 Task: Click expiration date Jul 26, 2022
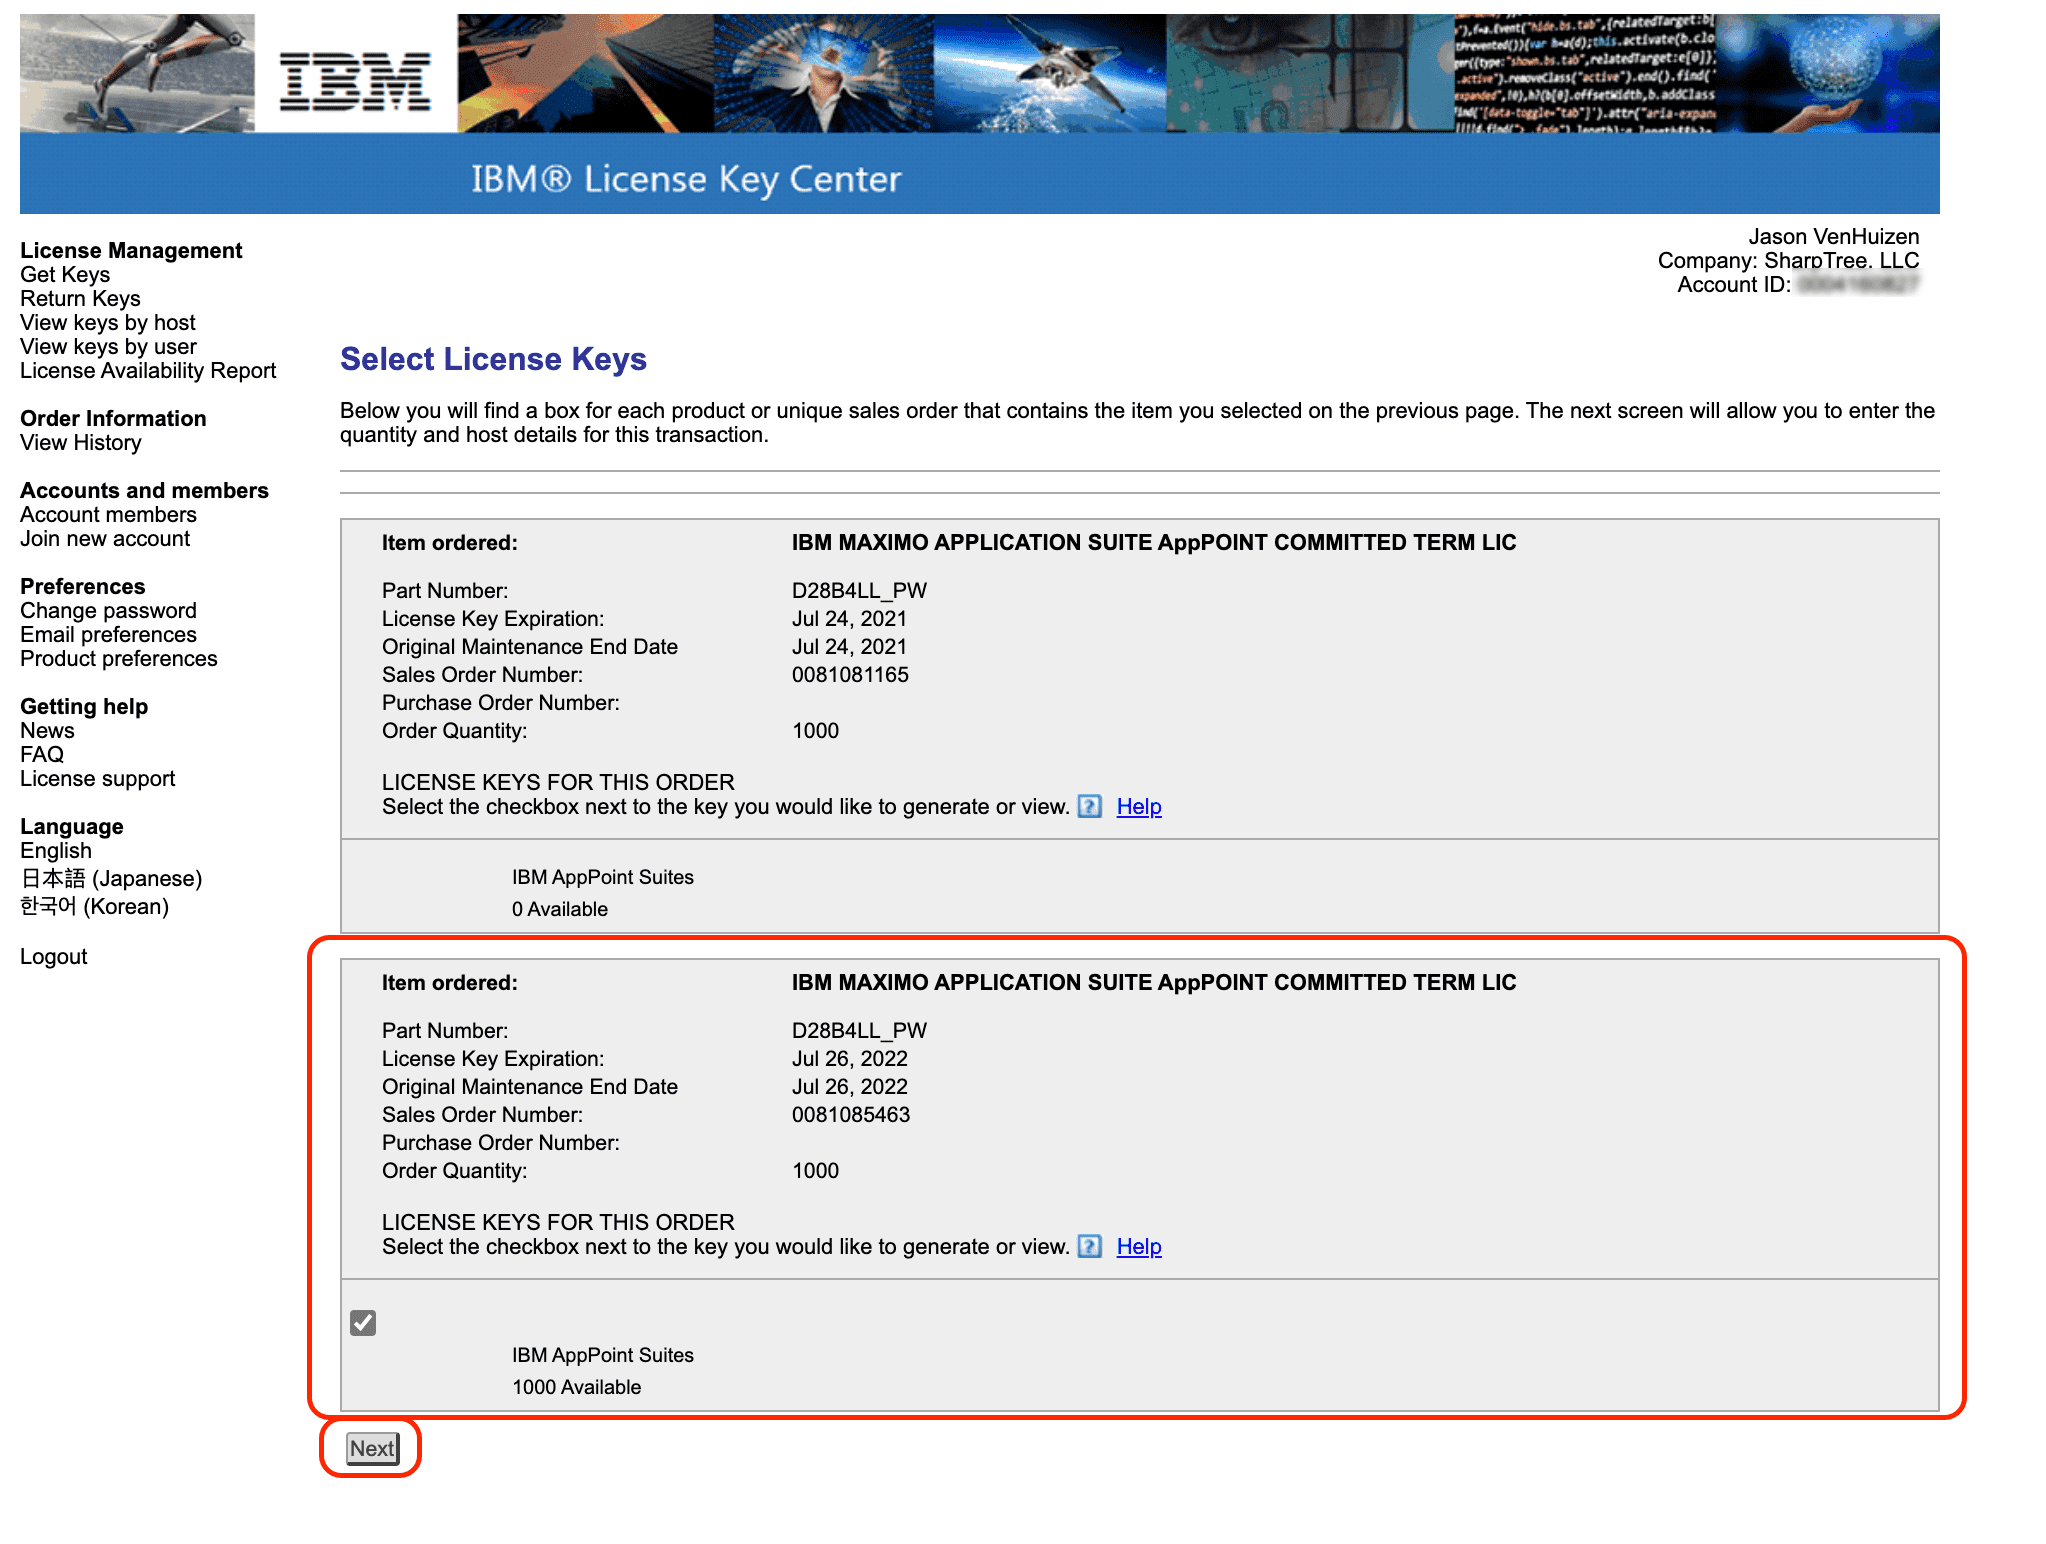click(850, 1058)
